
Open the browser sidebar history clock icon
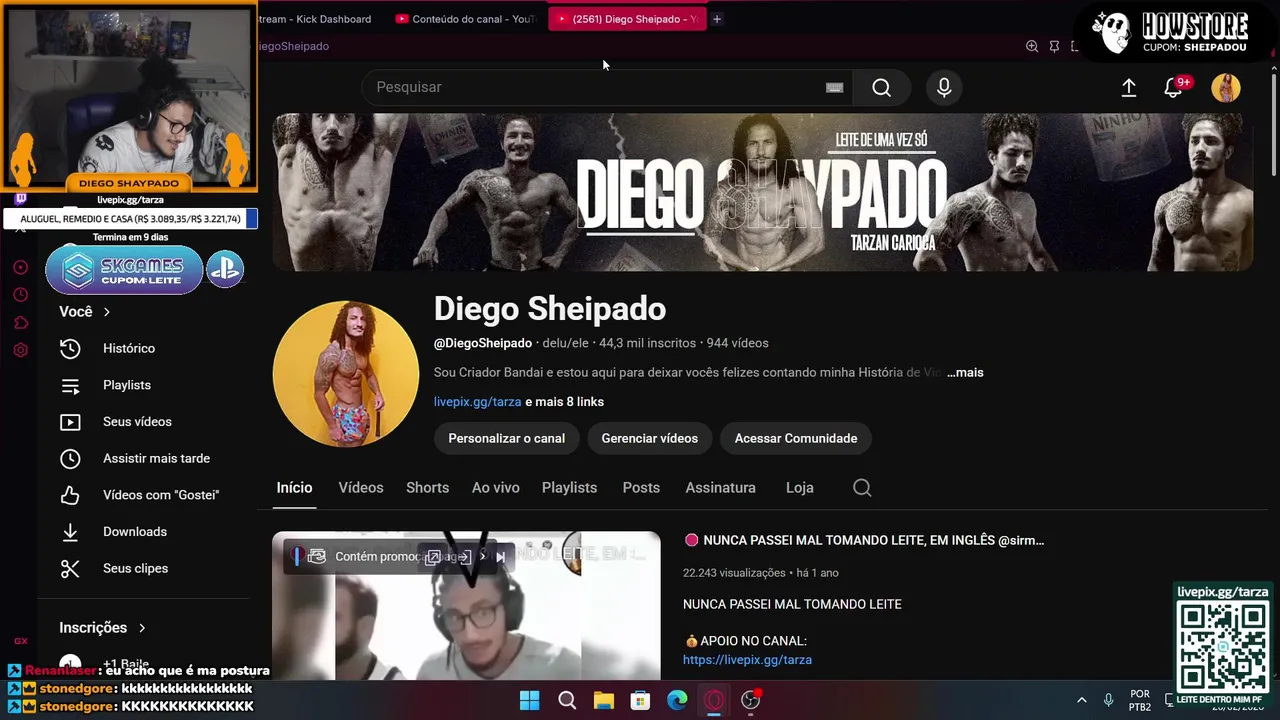[20, 295]
